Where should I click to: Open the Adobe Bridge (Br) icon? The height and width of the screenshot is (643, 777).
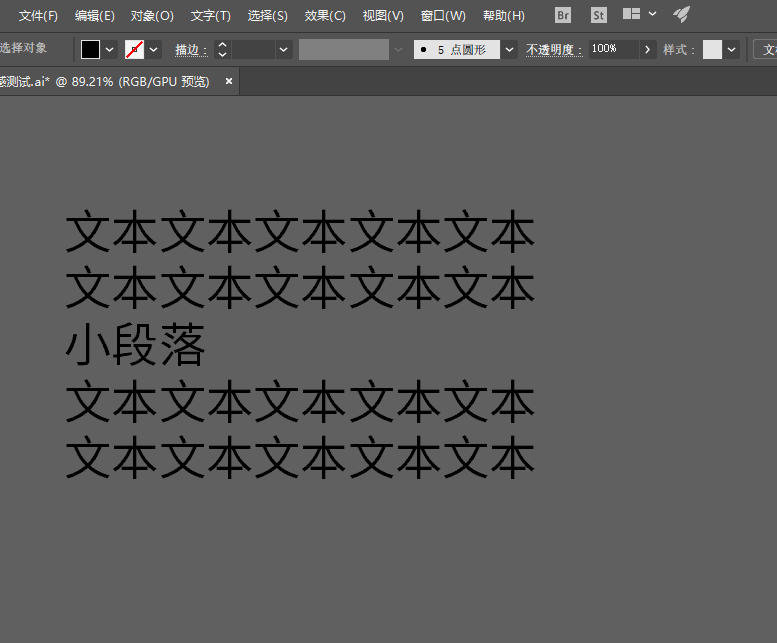pyautogui.click(x=563, y=15)
